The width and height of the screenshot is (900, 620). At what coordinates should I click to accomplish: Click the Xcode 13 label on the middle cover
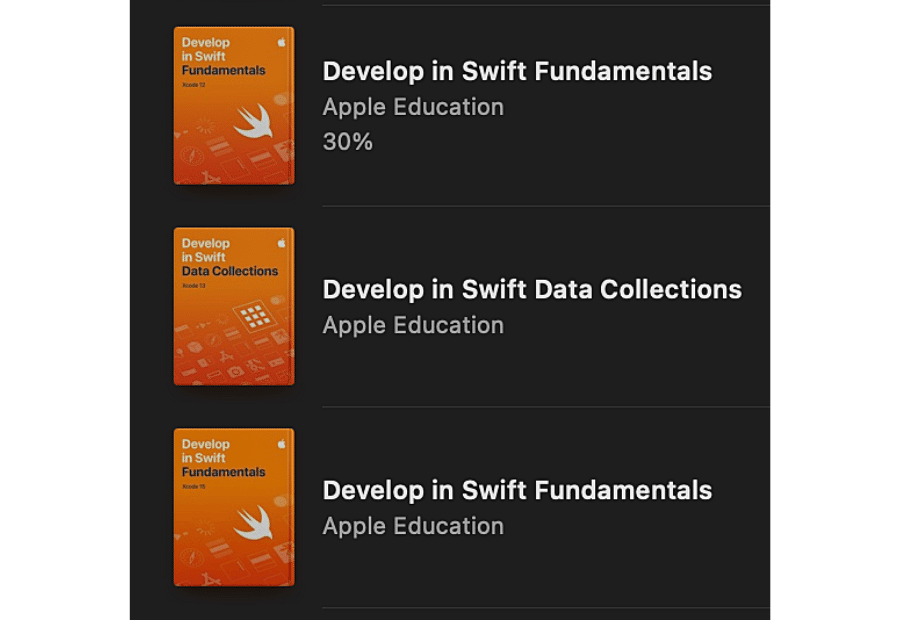tap(194, 286)
